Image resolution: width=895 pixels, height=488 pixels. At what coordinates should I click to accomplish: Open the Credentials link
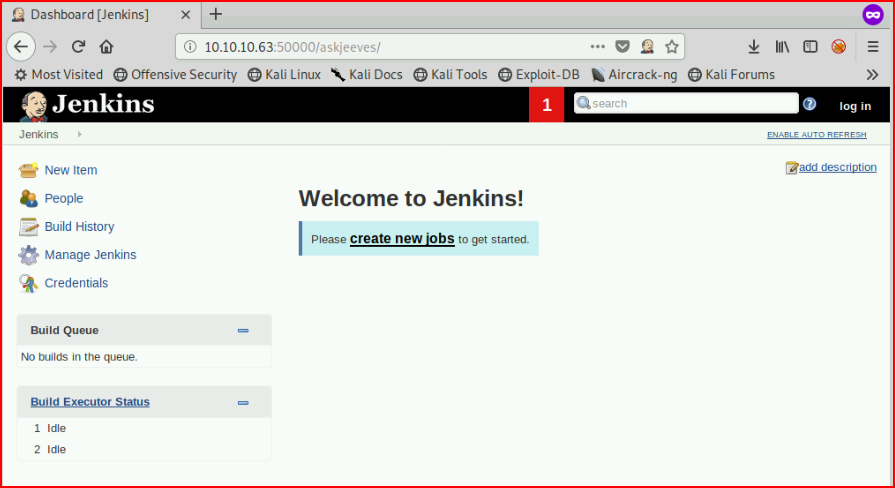[x=76, y=283]
